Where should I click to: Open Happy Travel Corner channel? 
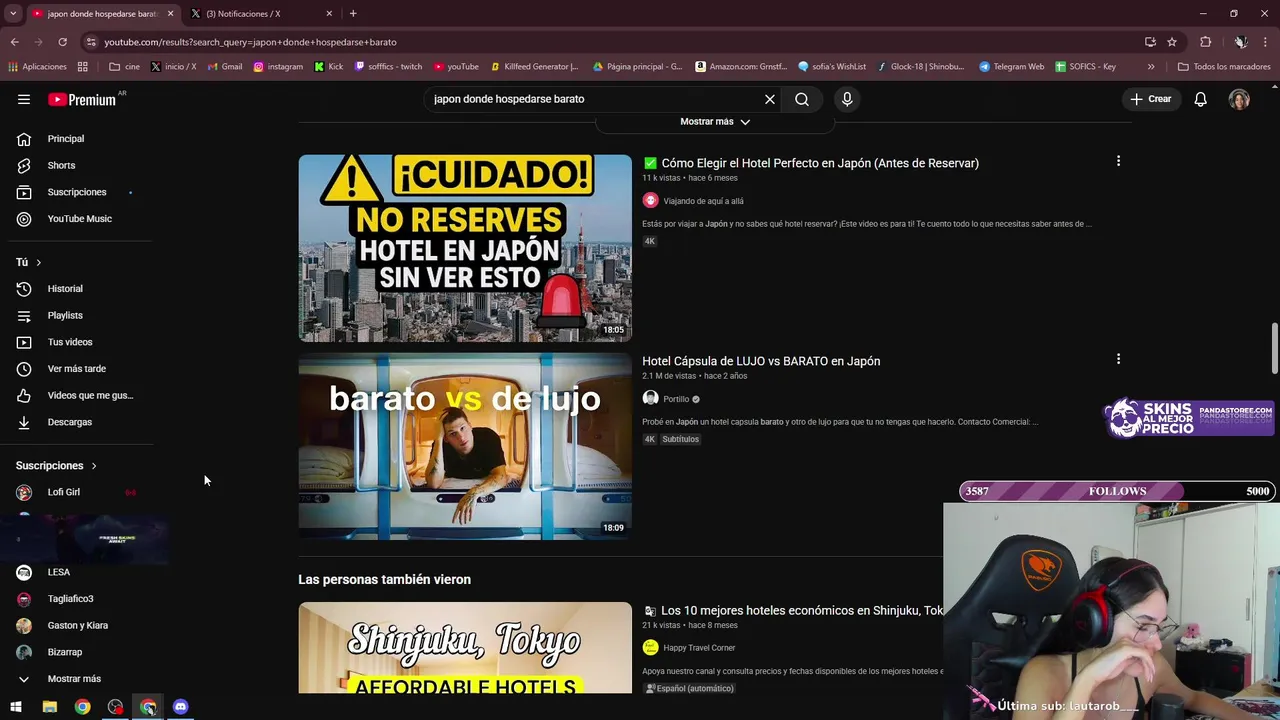coord(699,648)
